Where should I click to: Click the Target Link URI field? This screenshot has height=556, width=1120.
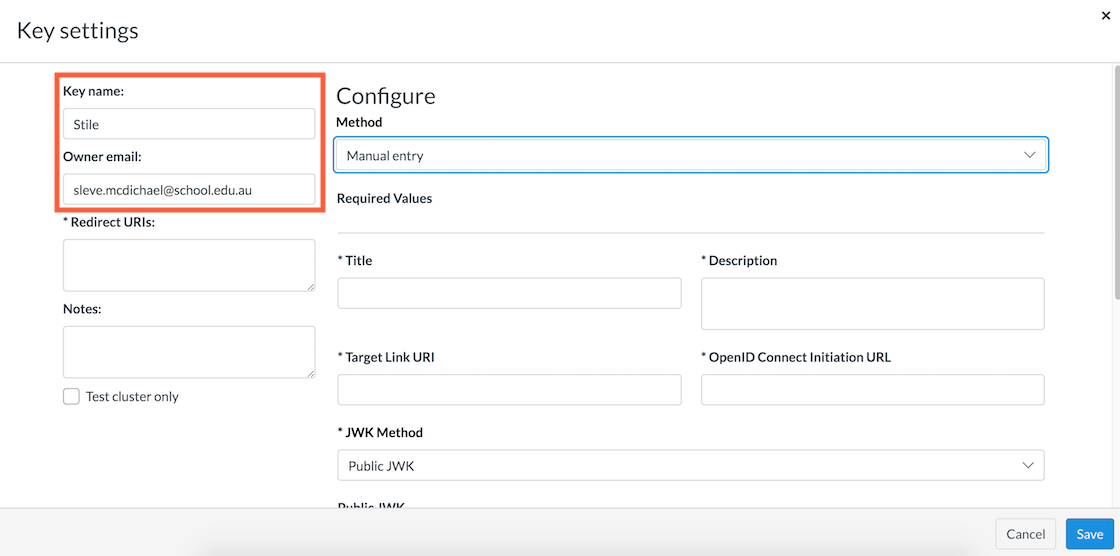(x=509, y=389)
